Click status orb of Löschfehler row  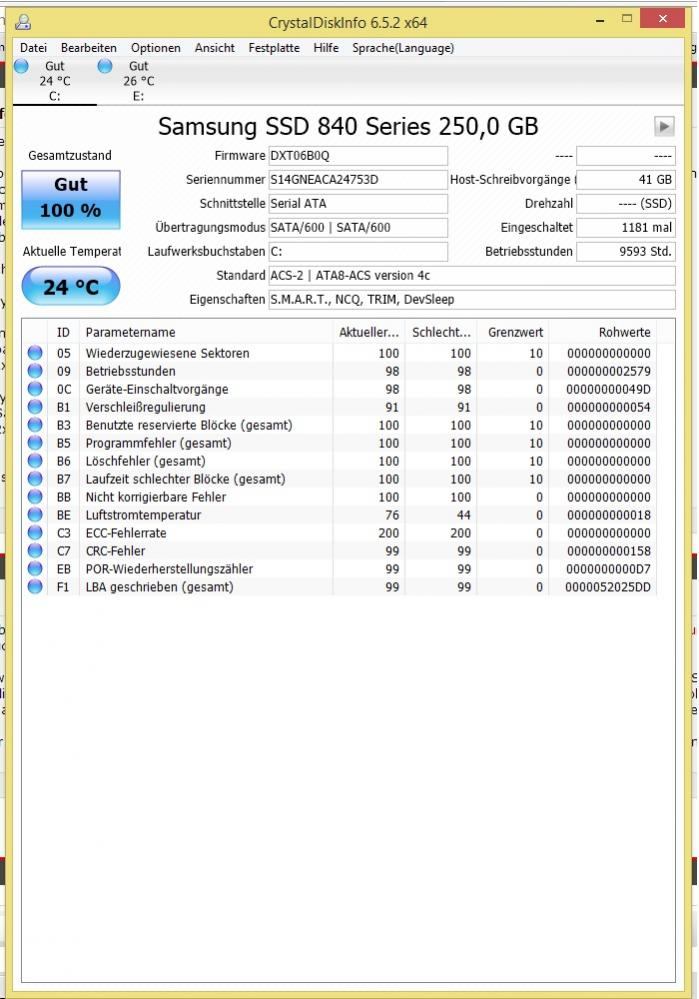35,461
